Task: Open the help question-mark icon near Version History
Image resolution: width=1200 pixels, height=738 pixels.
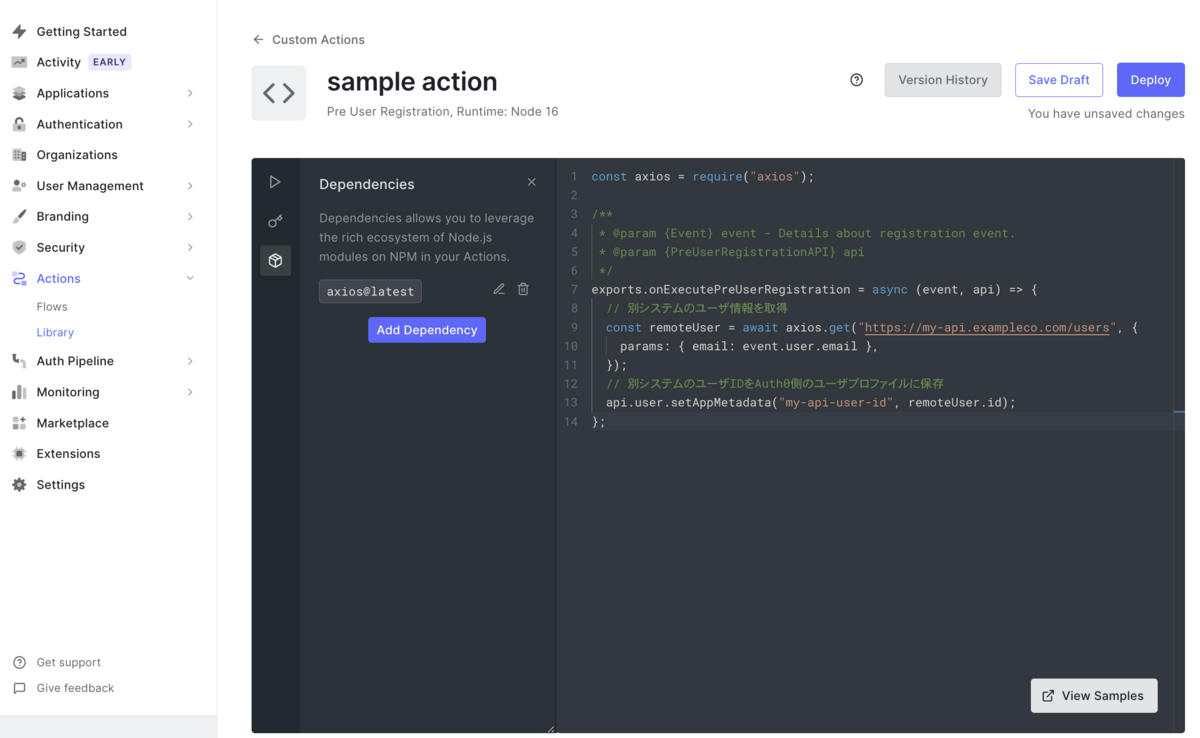Action: click(856, 79)
